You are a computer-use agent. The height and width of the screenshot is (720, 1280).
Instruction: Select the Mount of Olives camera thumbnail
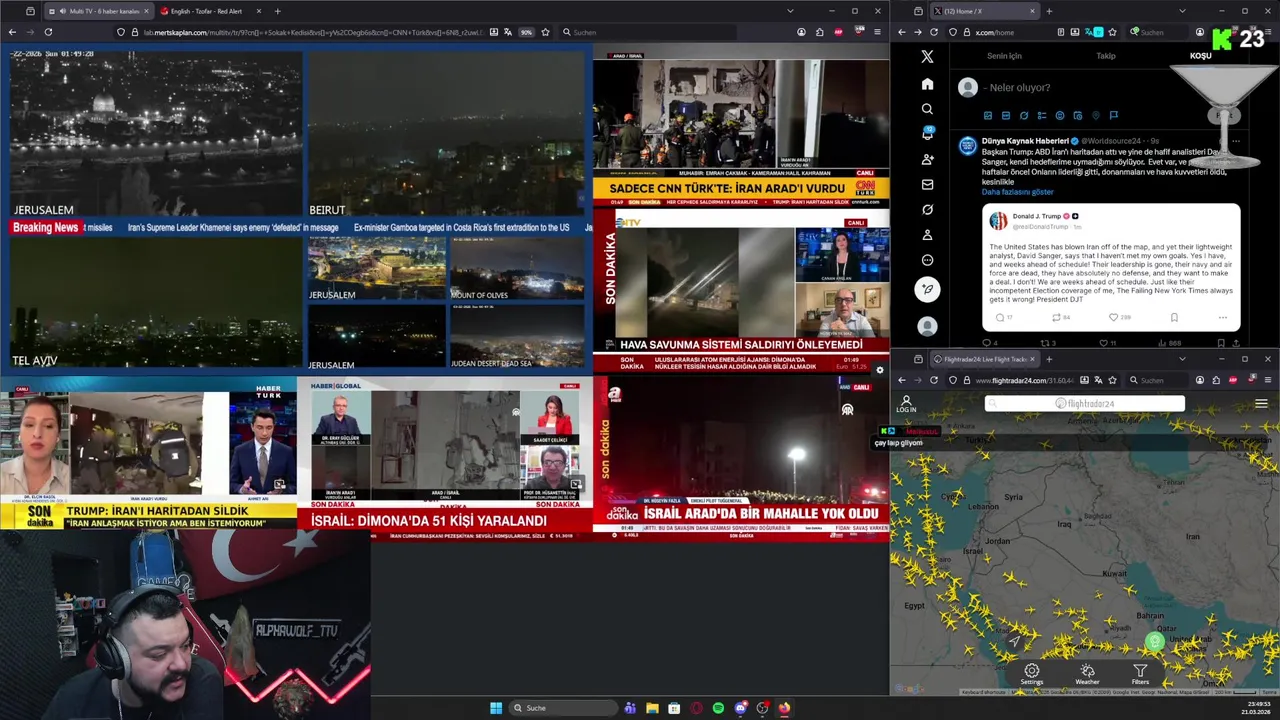click(x=517, y=268)
